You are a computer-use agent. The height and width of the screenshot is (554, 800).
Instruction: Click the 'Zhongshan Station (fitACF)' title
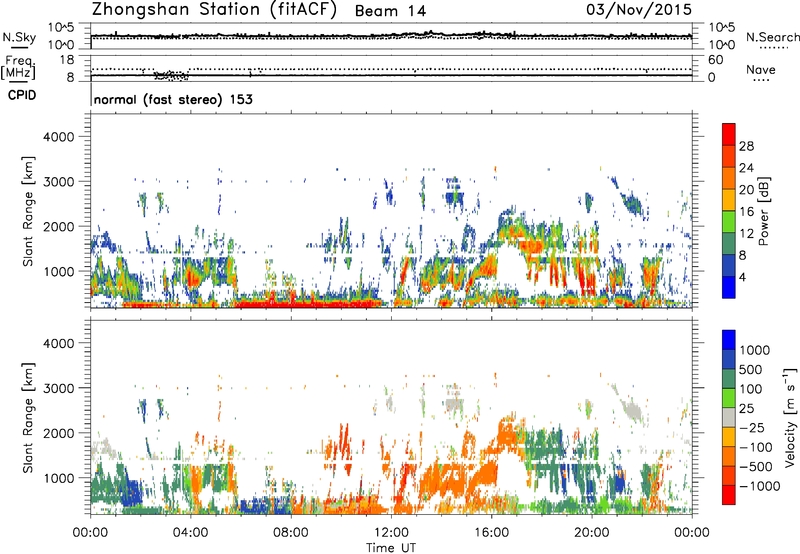point(214,10)
